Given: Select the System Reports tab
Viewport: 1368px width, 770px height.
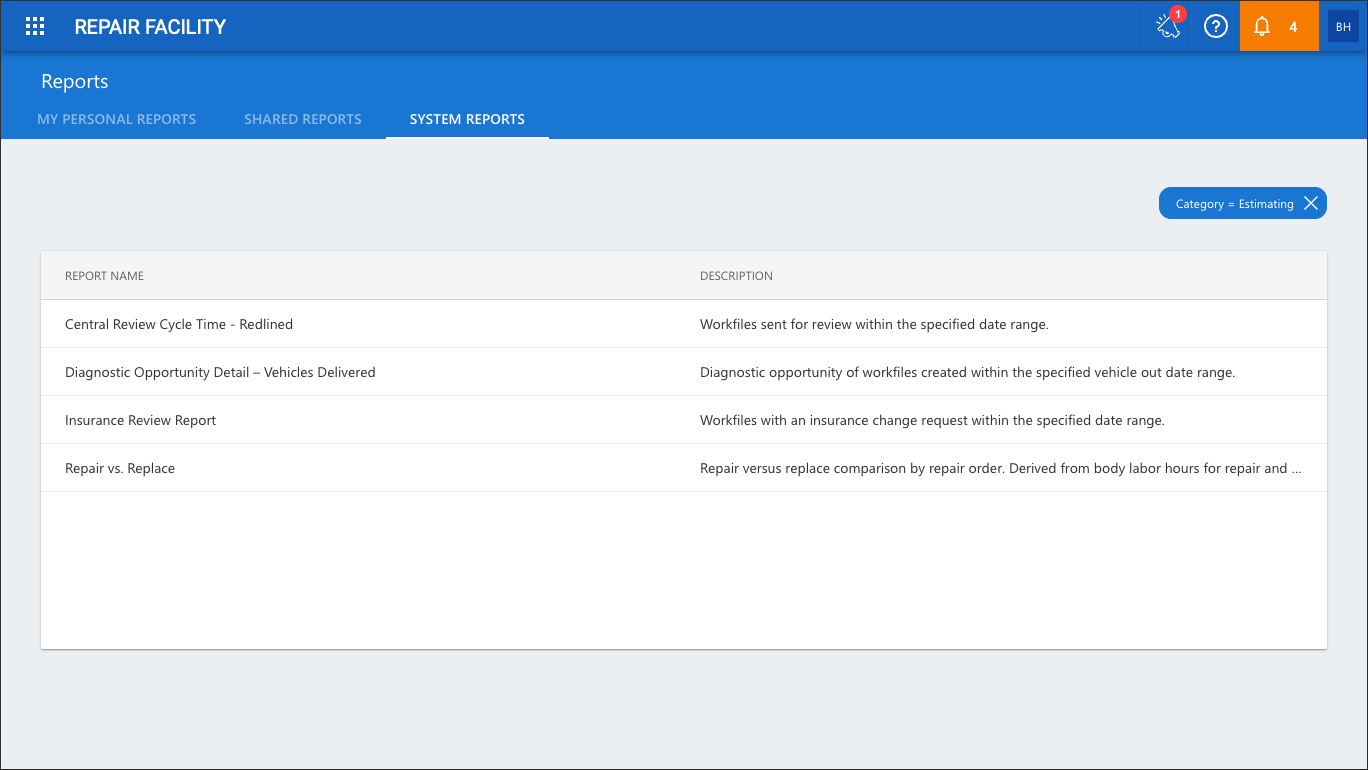Looking at the screenshot, I should click(467, 119).
